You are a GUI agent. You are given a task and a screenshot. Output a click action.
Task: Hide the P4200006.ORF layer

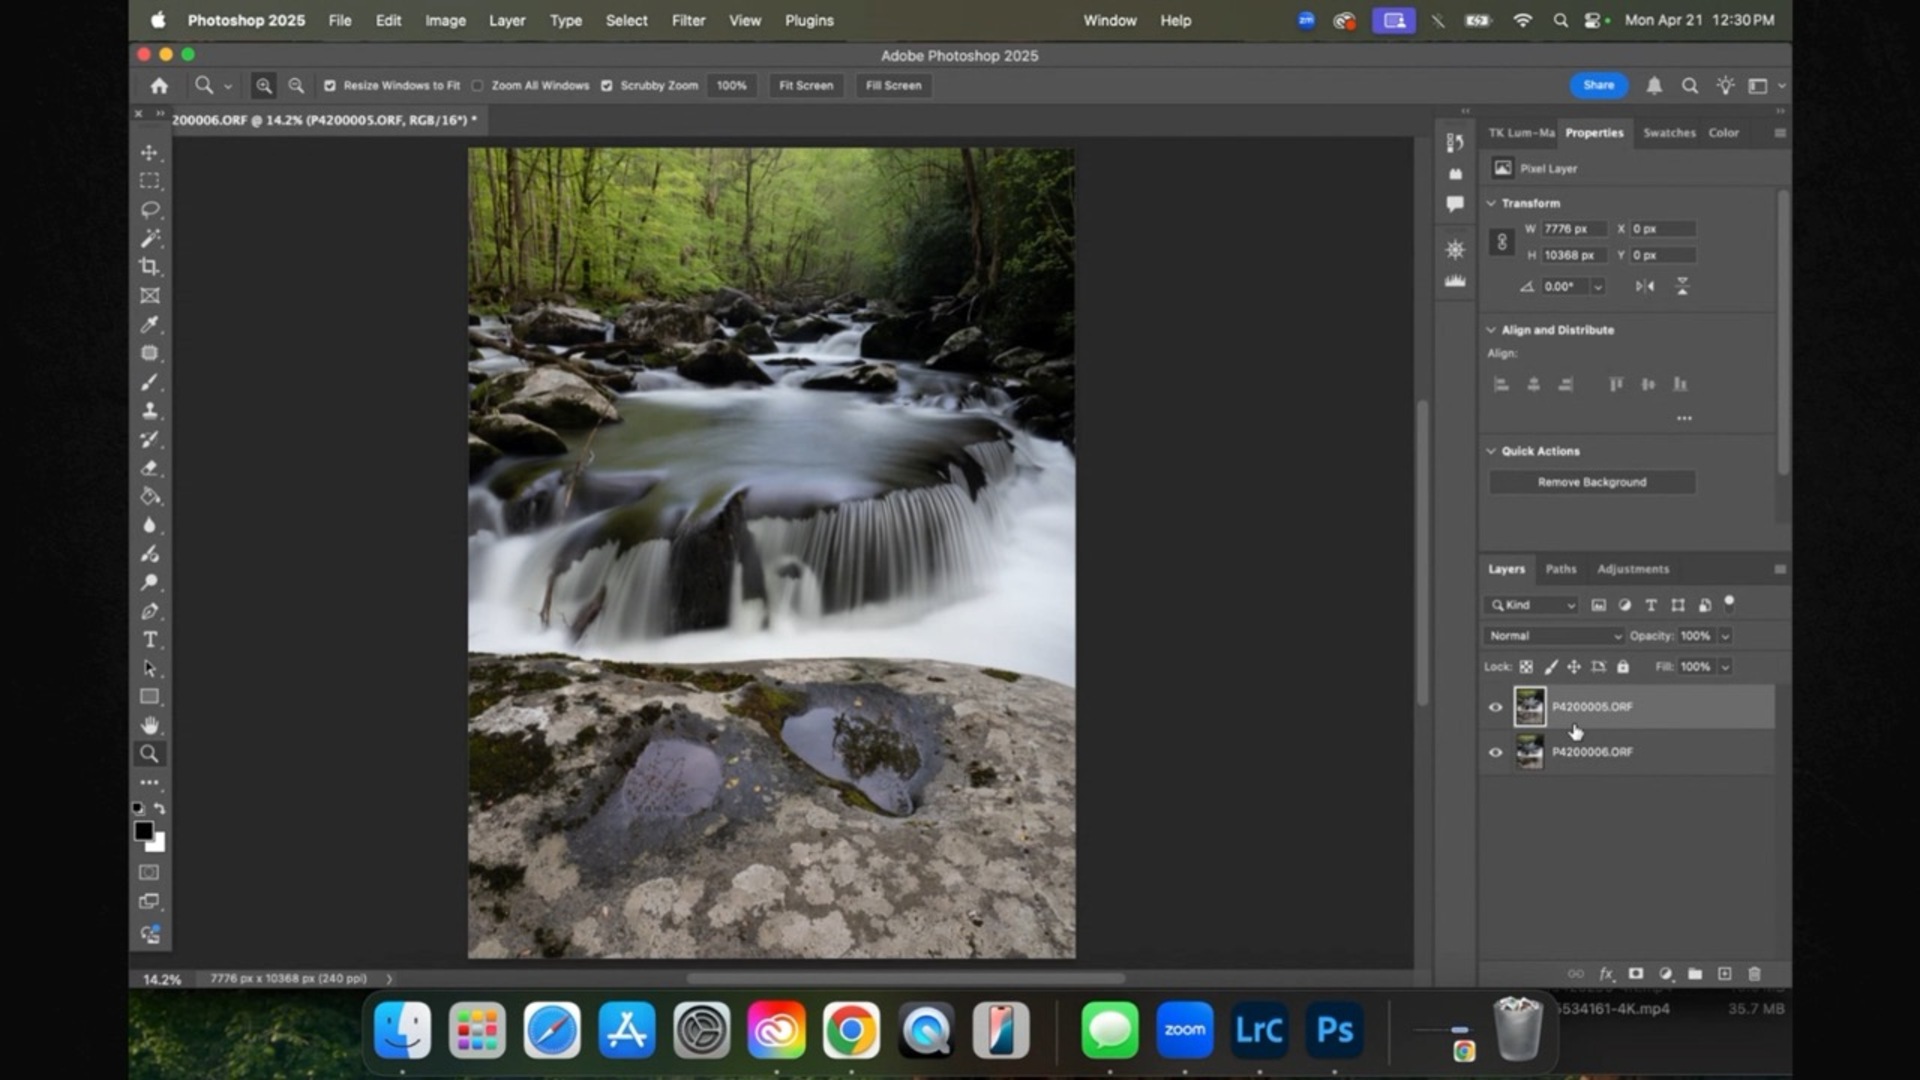1494,751
